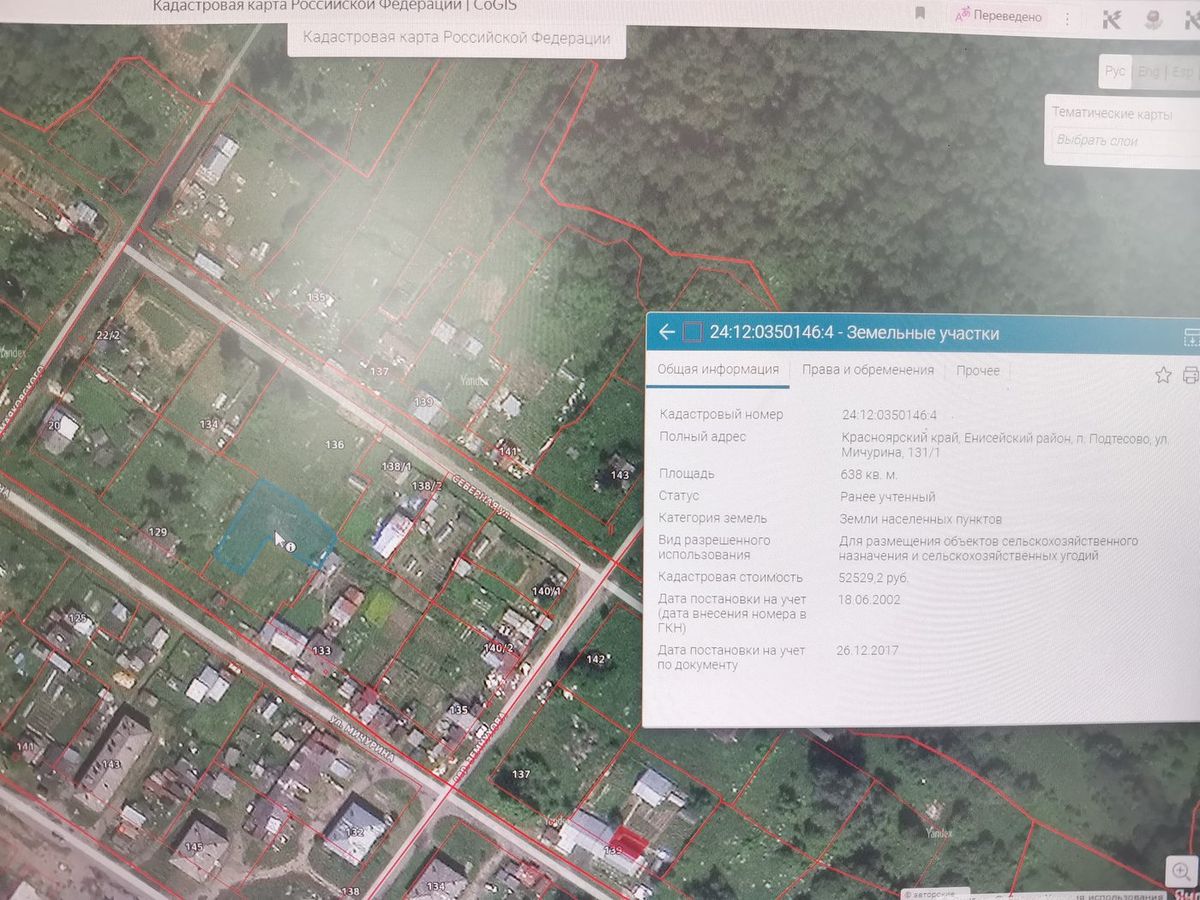This screenshot has height=900, width=1200.
Task: Click the Полный адрес field label
Action: pyautogui.click(x=703, y=437)
